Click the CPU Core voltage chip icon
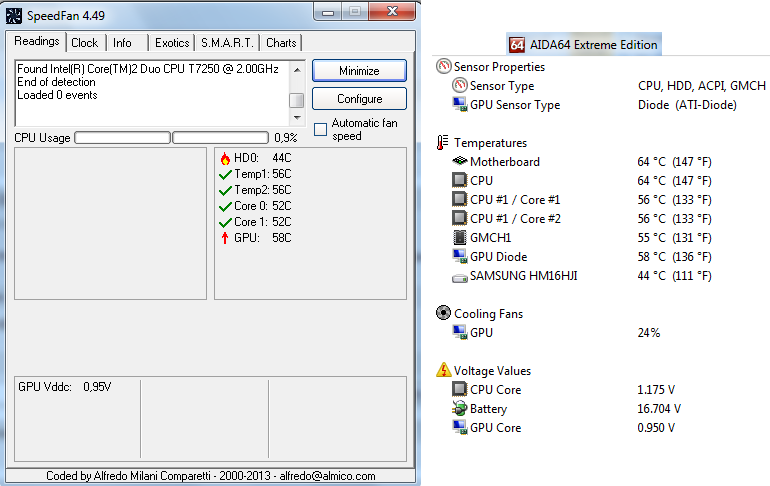This screenshot has height=486, width=770. click(460, 389)
